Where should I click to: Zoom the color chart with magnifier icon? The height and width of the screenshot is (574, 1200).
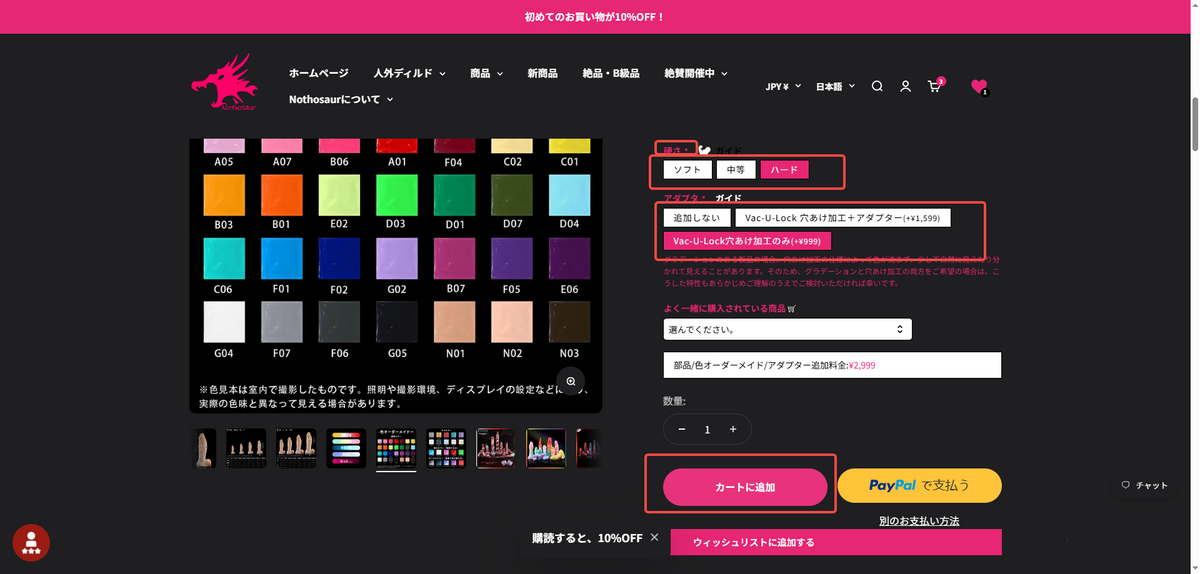[570, 381]
